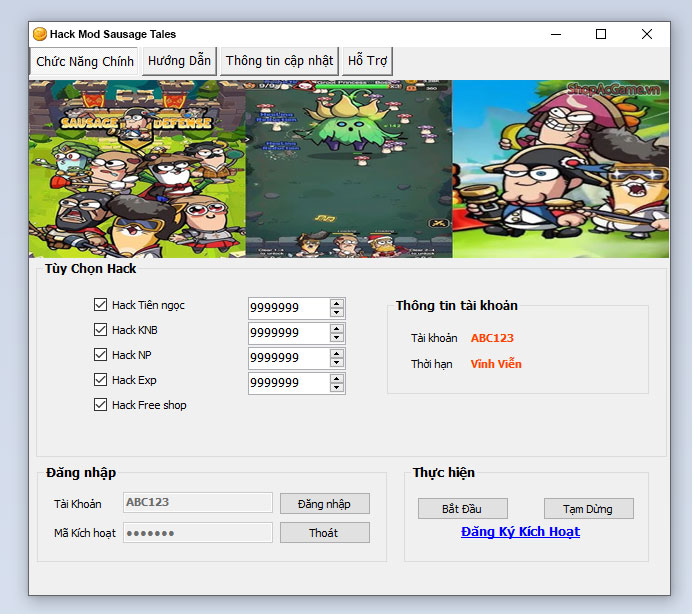This screenshot has height=616, width=693.
Task: Click the Vĩnh Viễn expiry text
Action: click(496, 364)
